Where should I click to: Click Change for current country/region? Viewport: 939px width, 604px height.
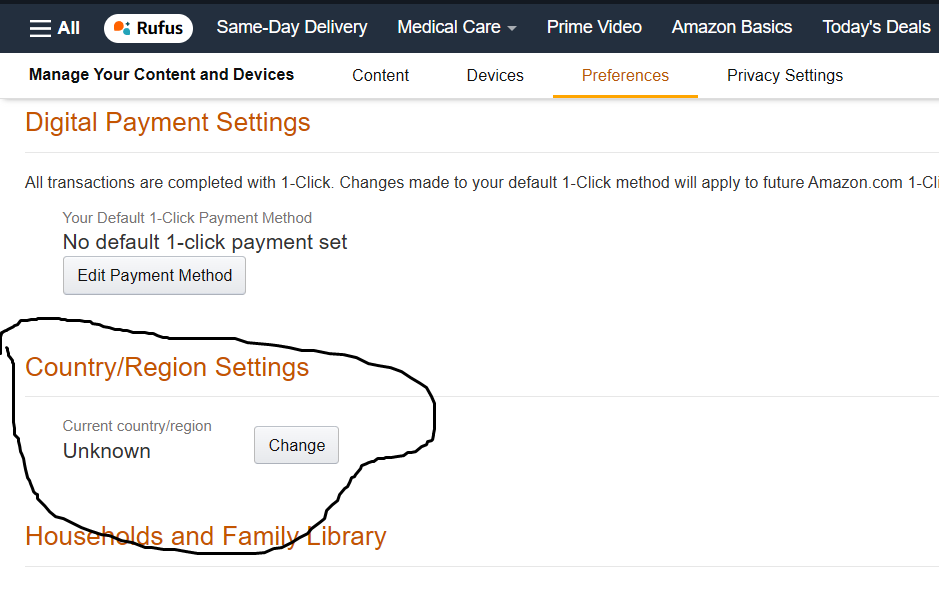[x=296, y=446]
